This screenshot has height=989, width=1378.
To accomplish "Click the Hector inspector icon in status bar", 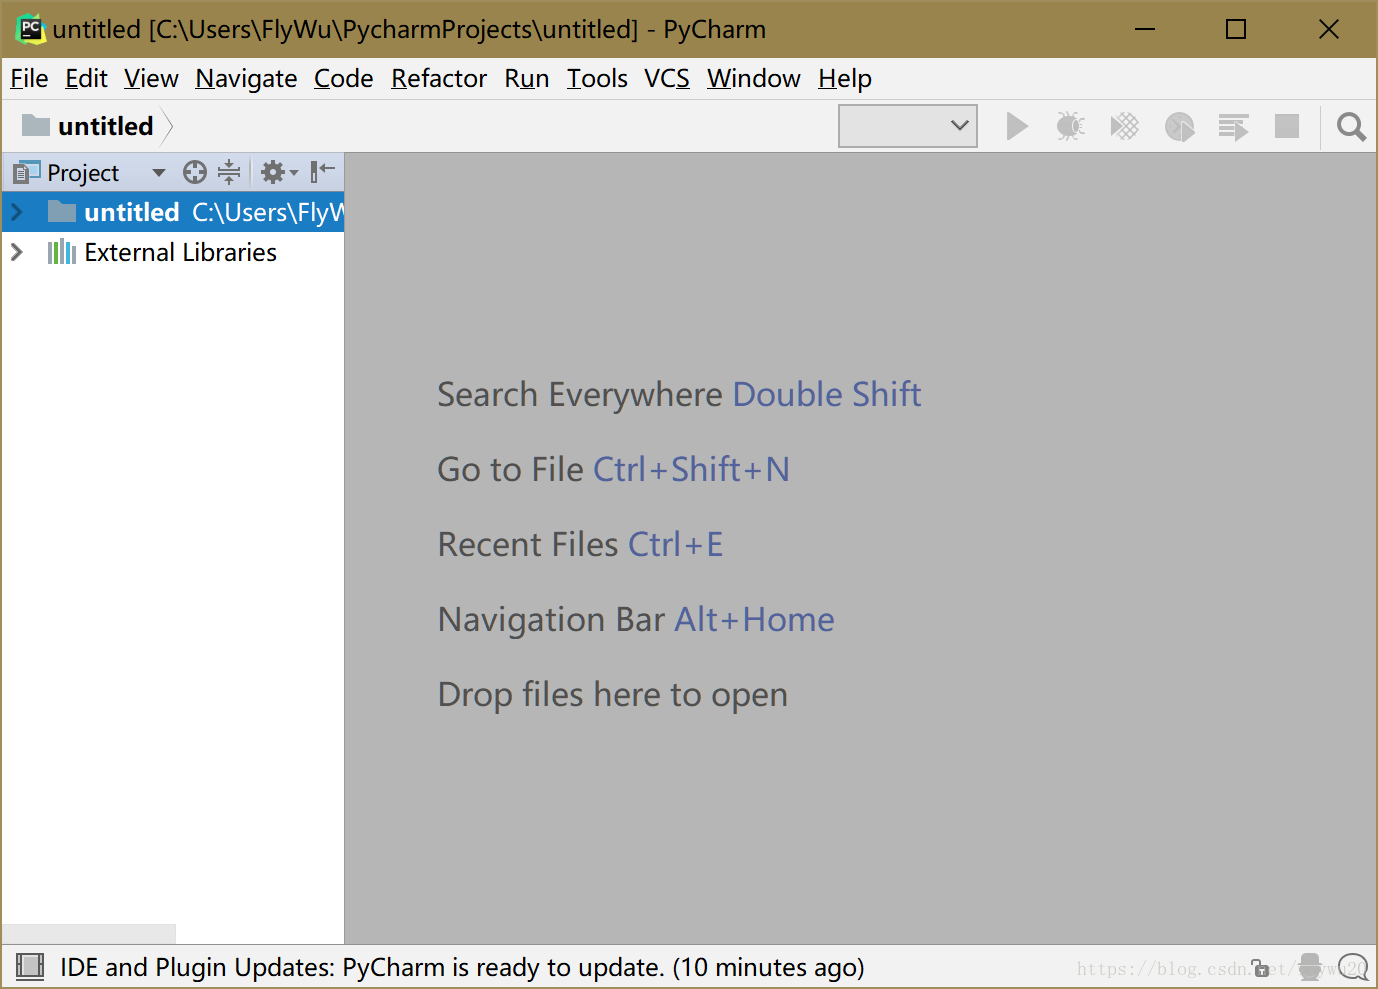I will 1310,967.
